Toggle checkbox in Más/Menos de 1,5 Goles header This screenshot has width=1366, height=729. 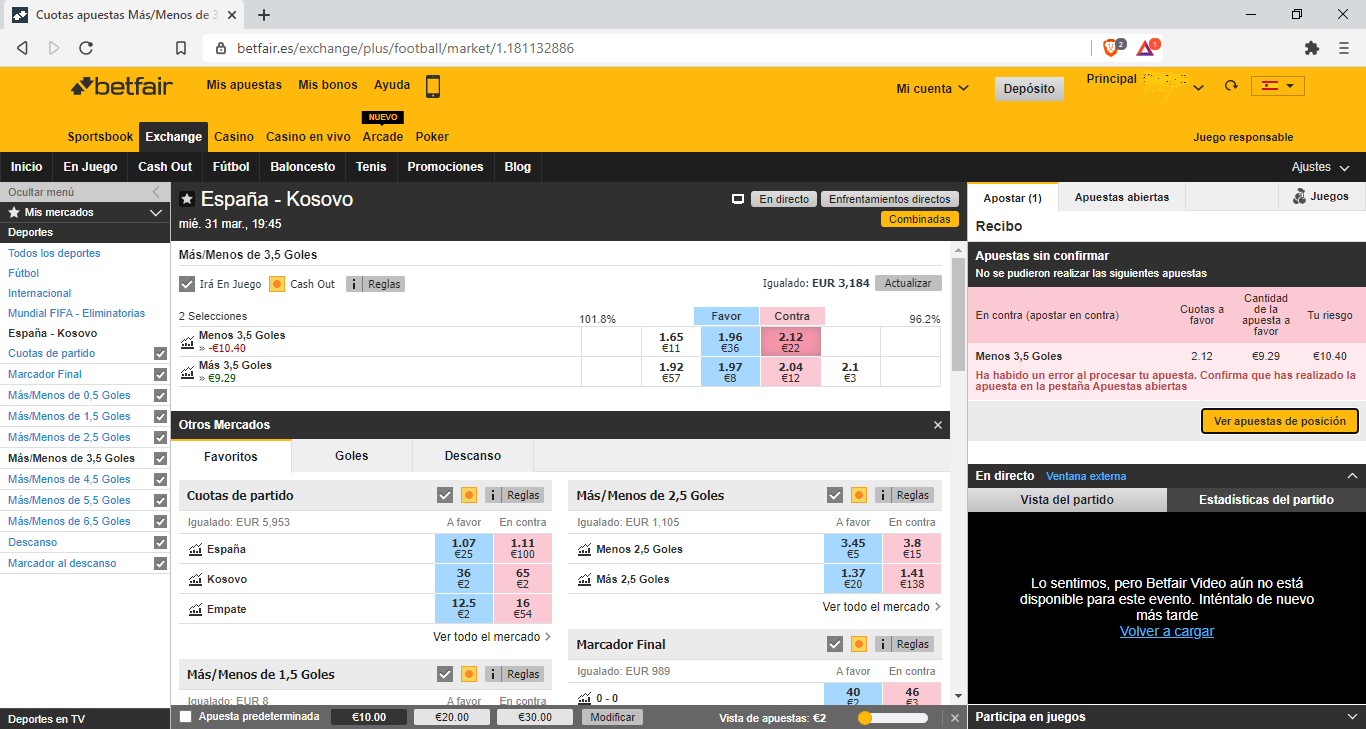click(445, 674)
